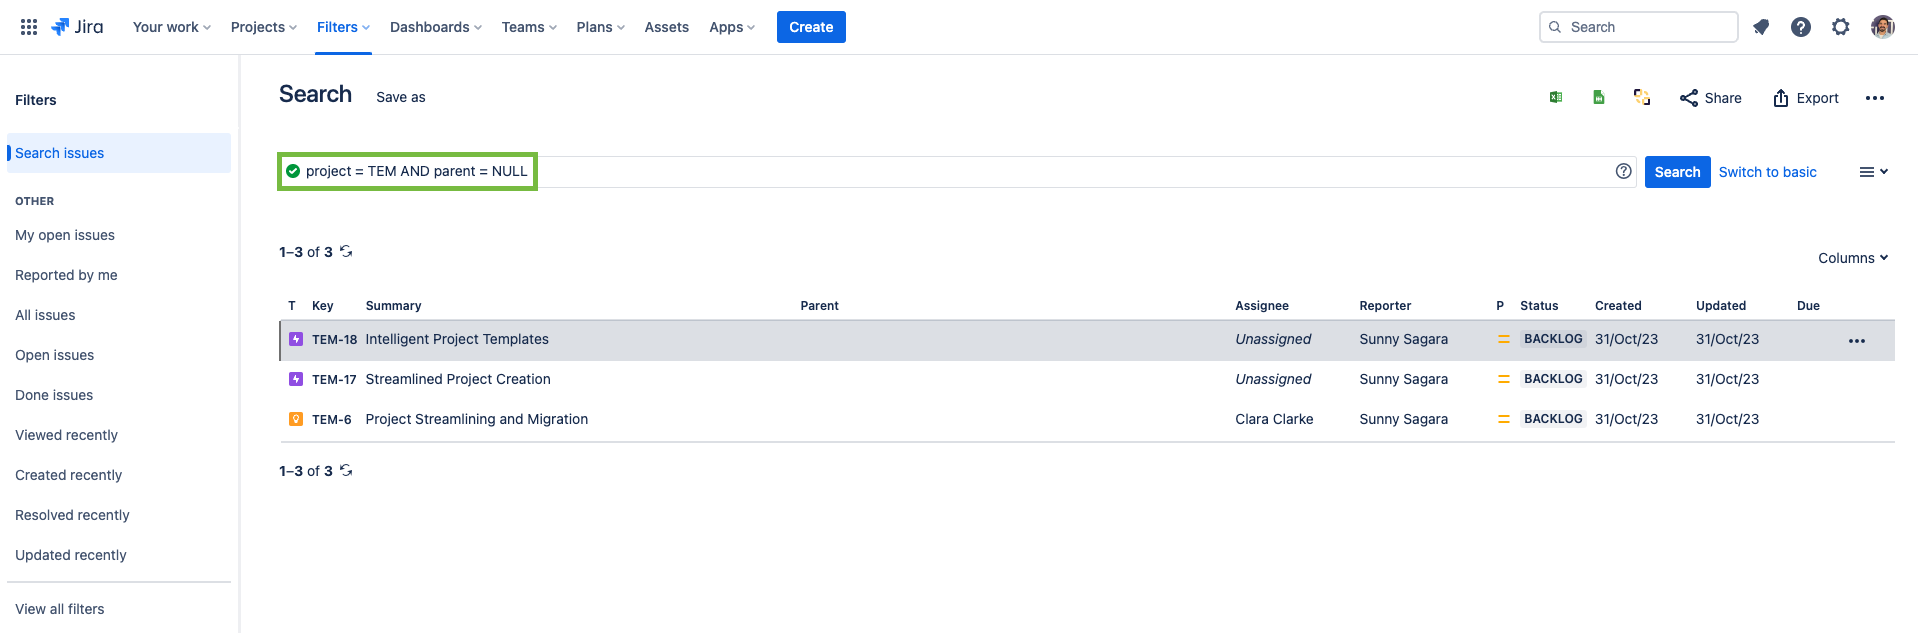Screen dimensions: 1918x633
Task: Click the help question mark icon
Action: (1800, 27)
